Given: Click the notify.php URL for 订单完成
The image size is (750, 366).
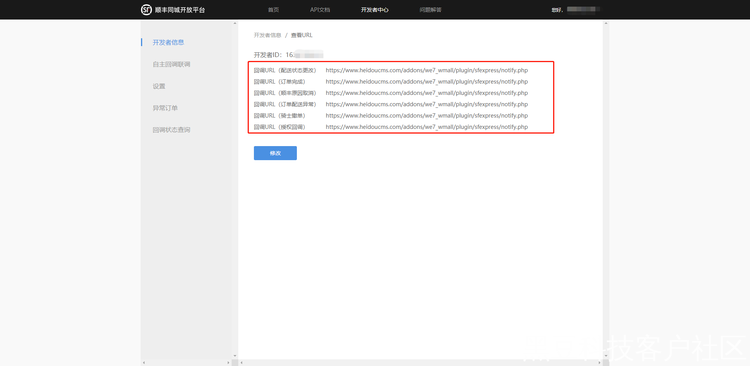Looking at the screenshot, I should coord(427,82).
